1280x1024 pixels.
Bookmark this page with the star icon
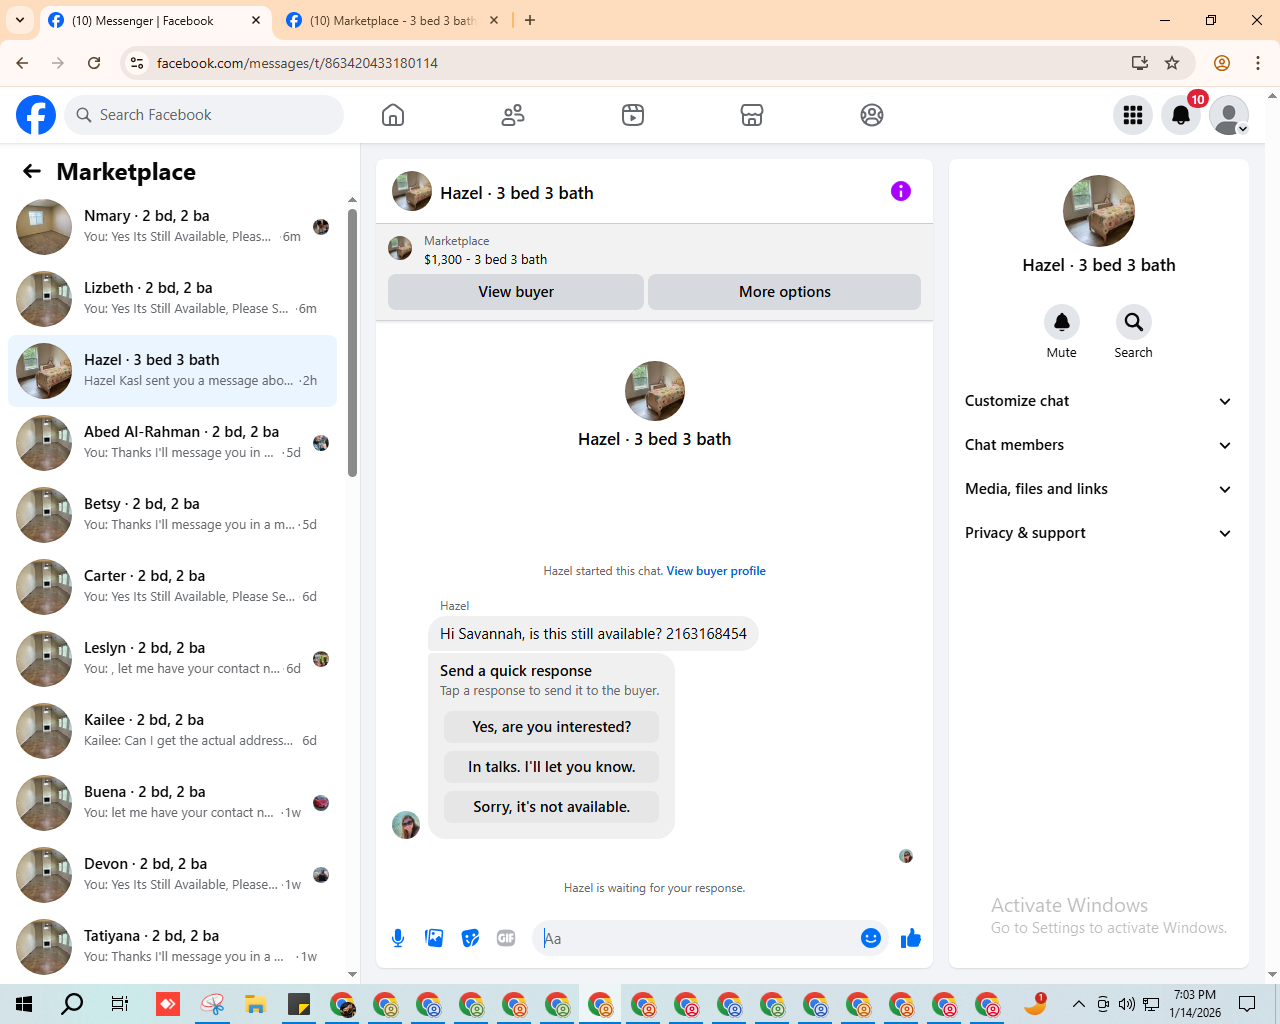1172,63
